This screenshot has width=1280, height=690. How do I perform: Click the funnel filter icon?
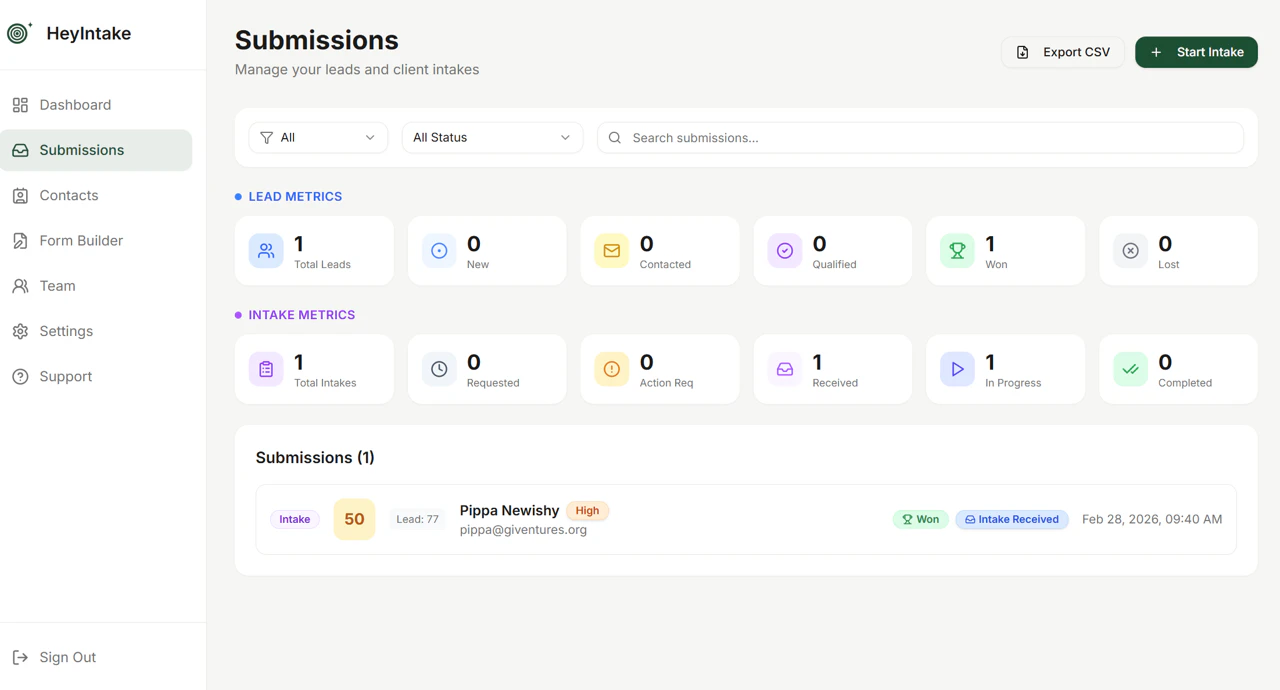pos(266,138)
